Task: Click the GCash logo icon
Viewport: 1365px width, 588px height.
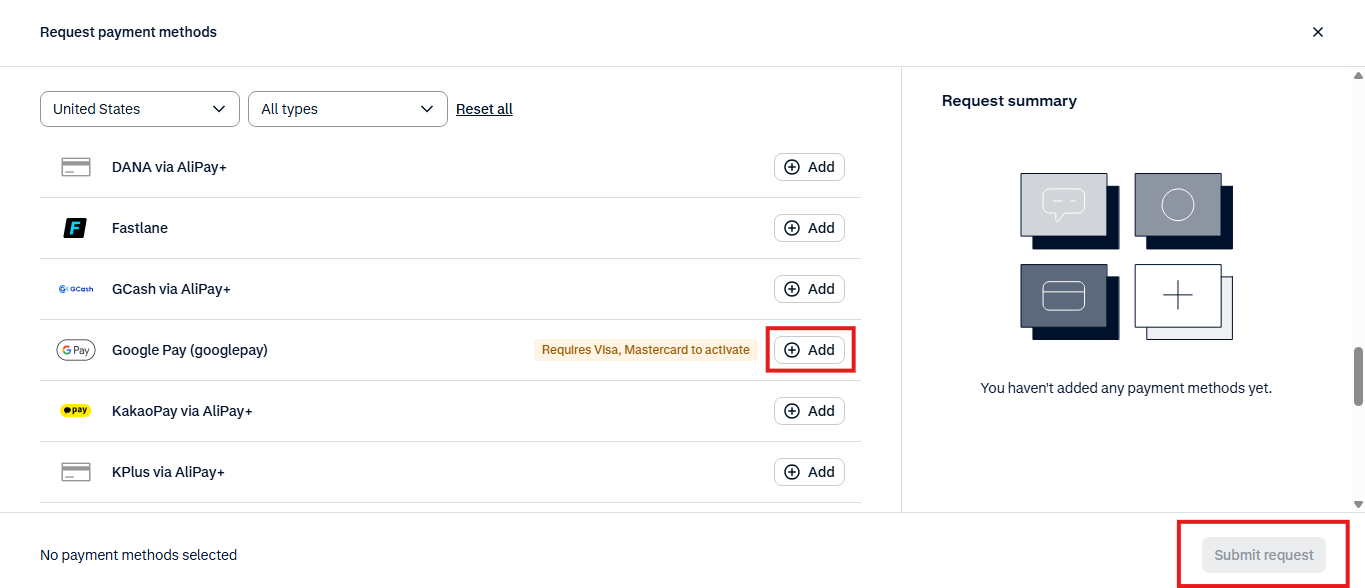Action: tap(76, 289)
